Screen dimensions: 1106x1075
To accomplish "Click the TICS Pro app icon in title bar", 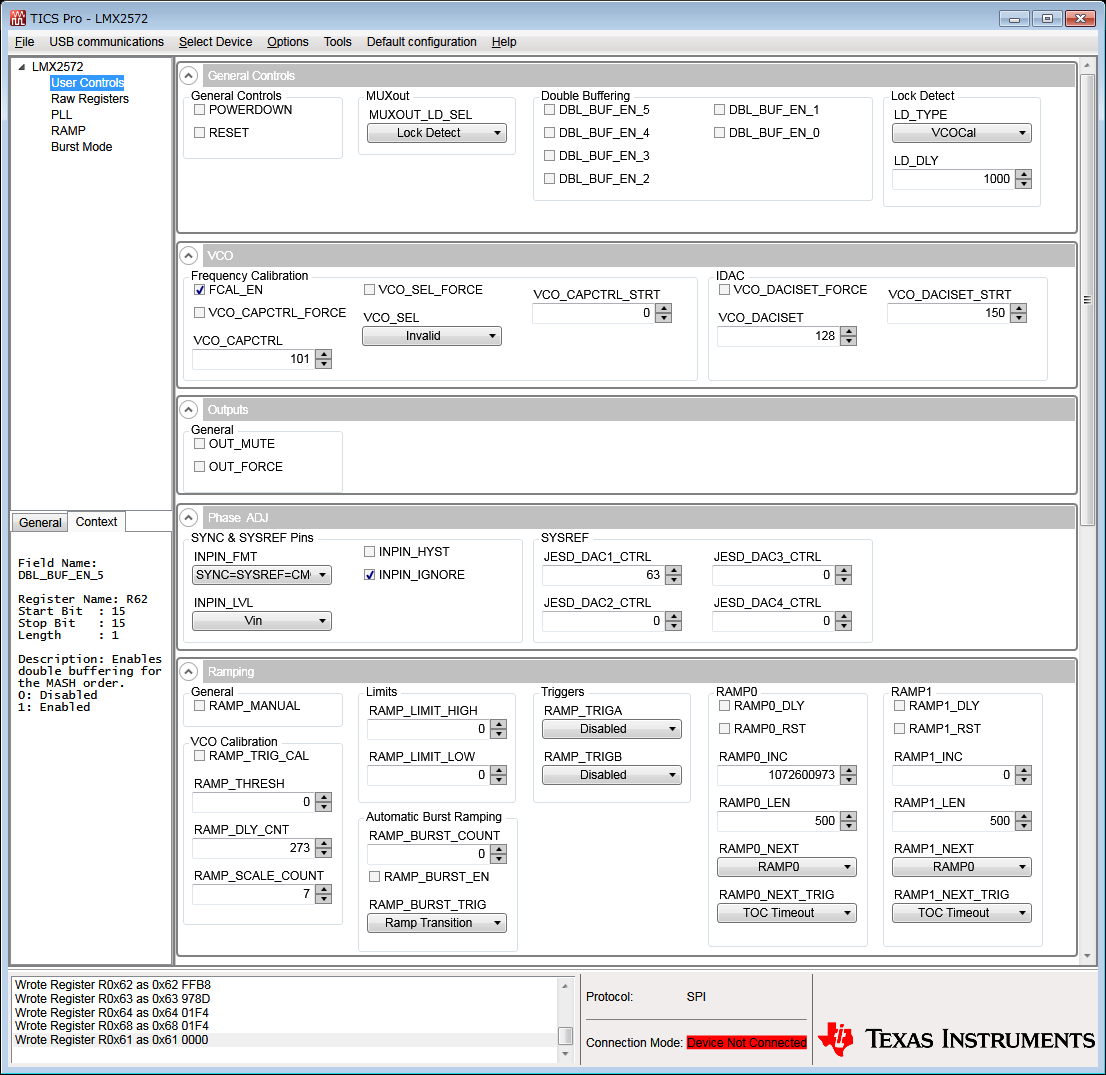I will point(18,18).
